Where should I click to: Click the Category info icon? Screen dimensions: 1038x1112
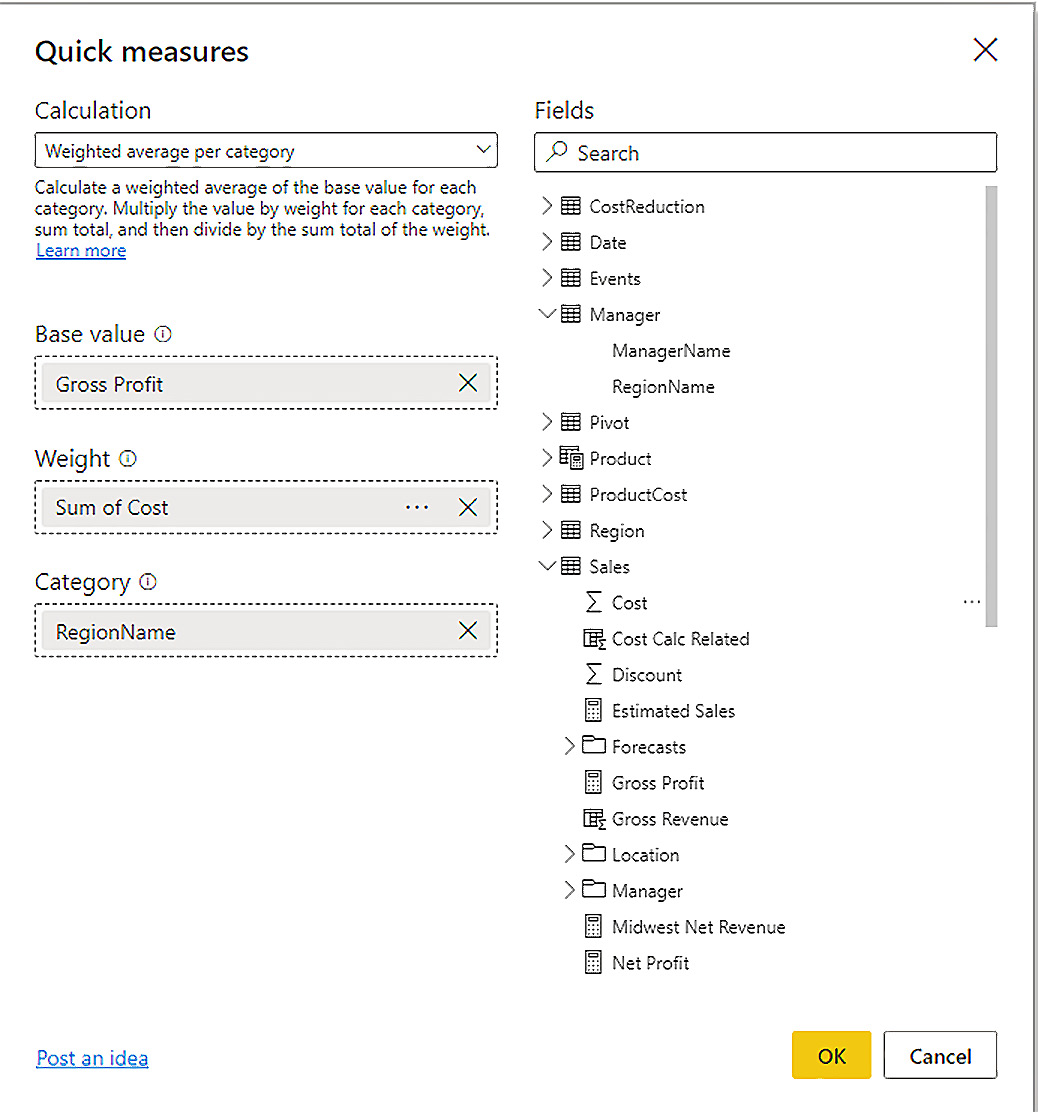pos(148,582)
